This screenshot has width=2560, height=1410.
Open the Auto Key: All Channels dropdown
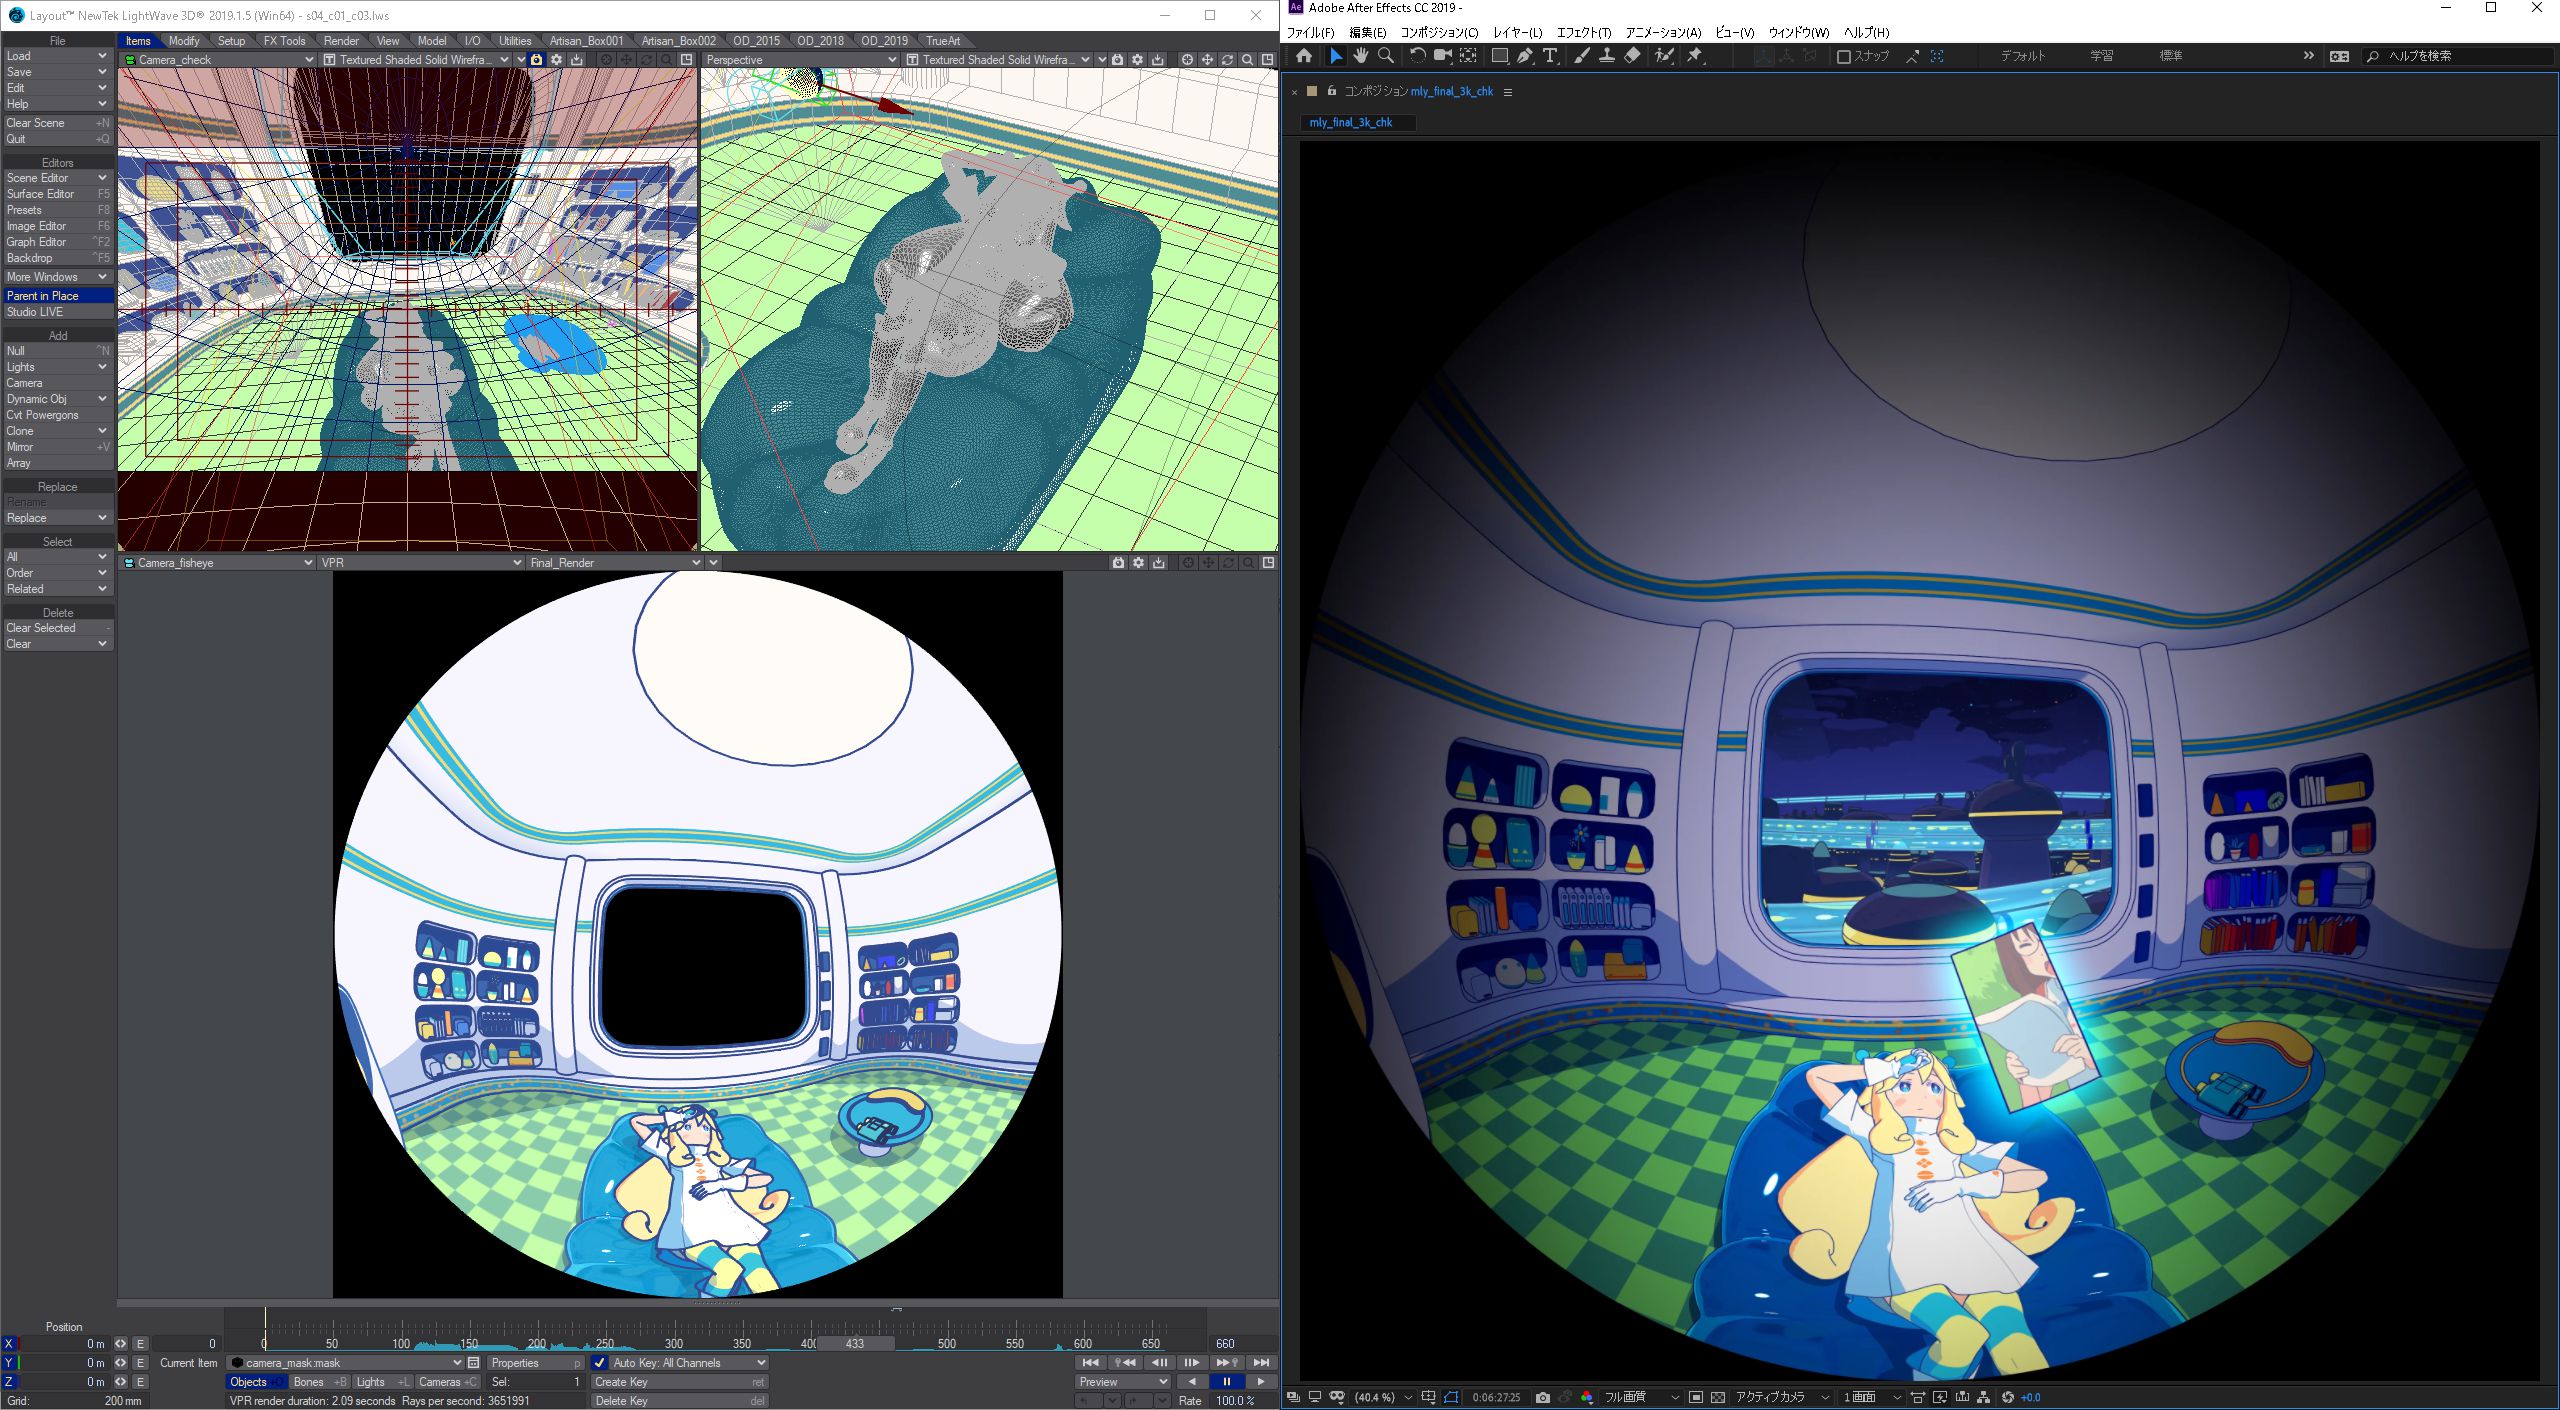click(x=688, y=1363)
